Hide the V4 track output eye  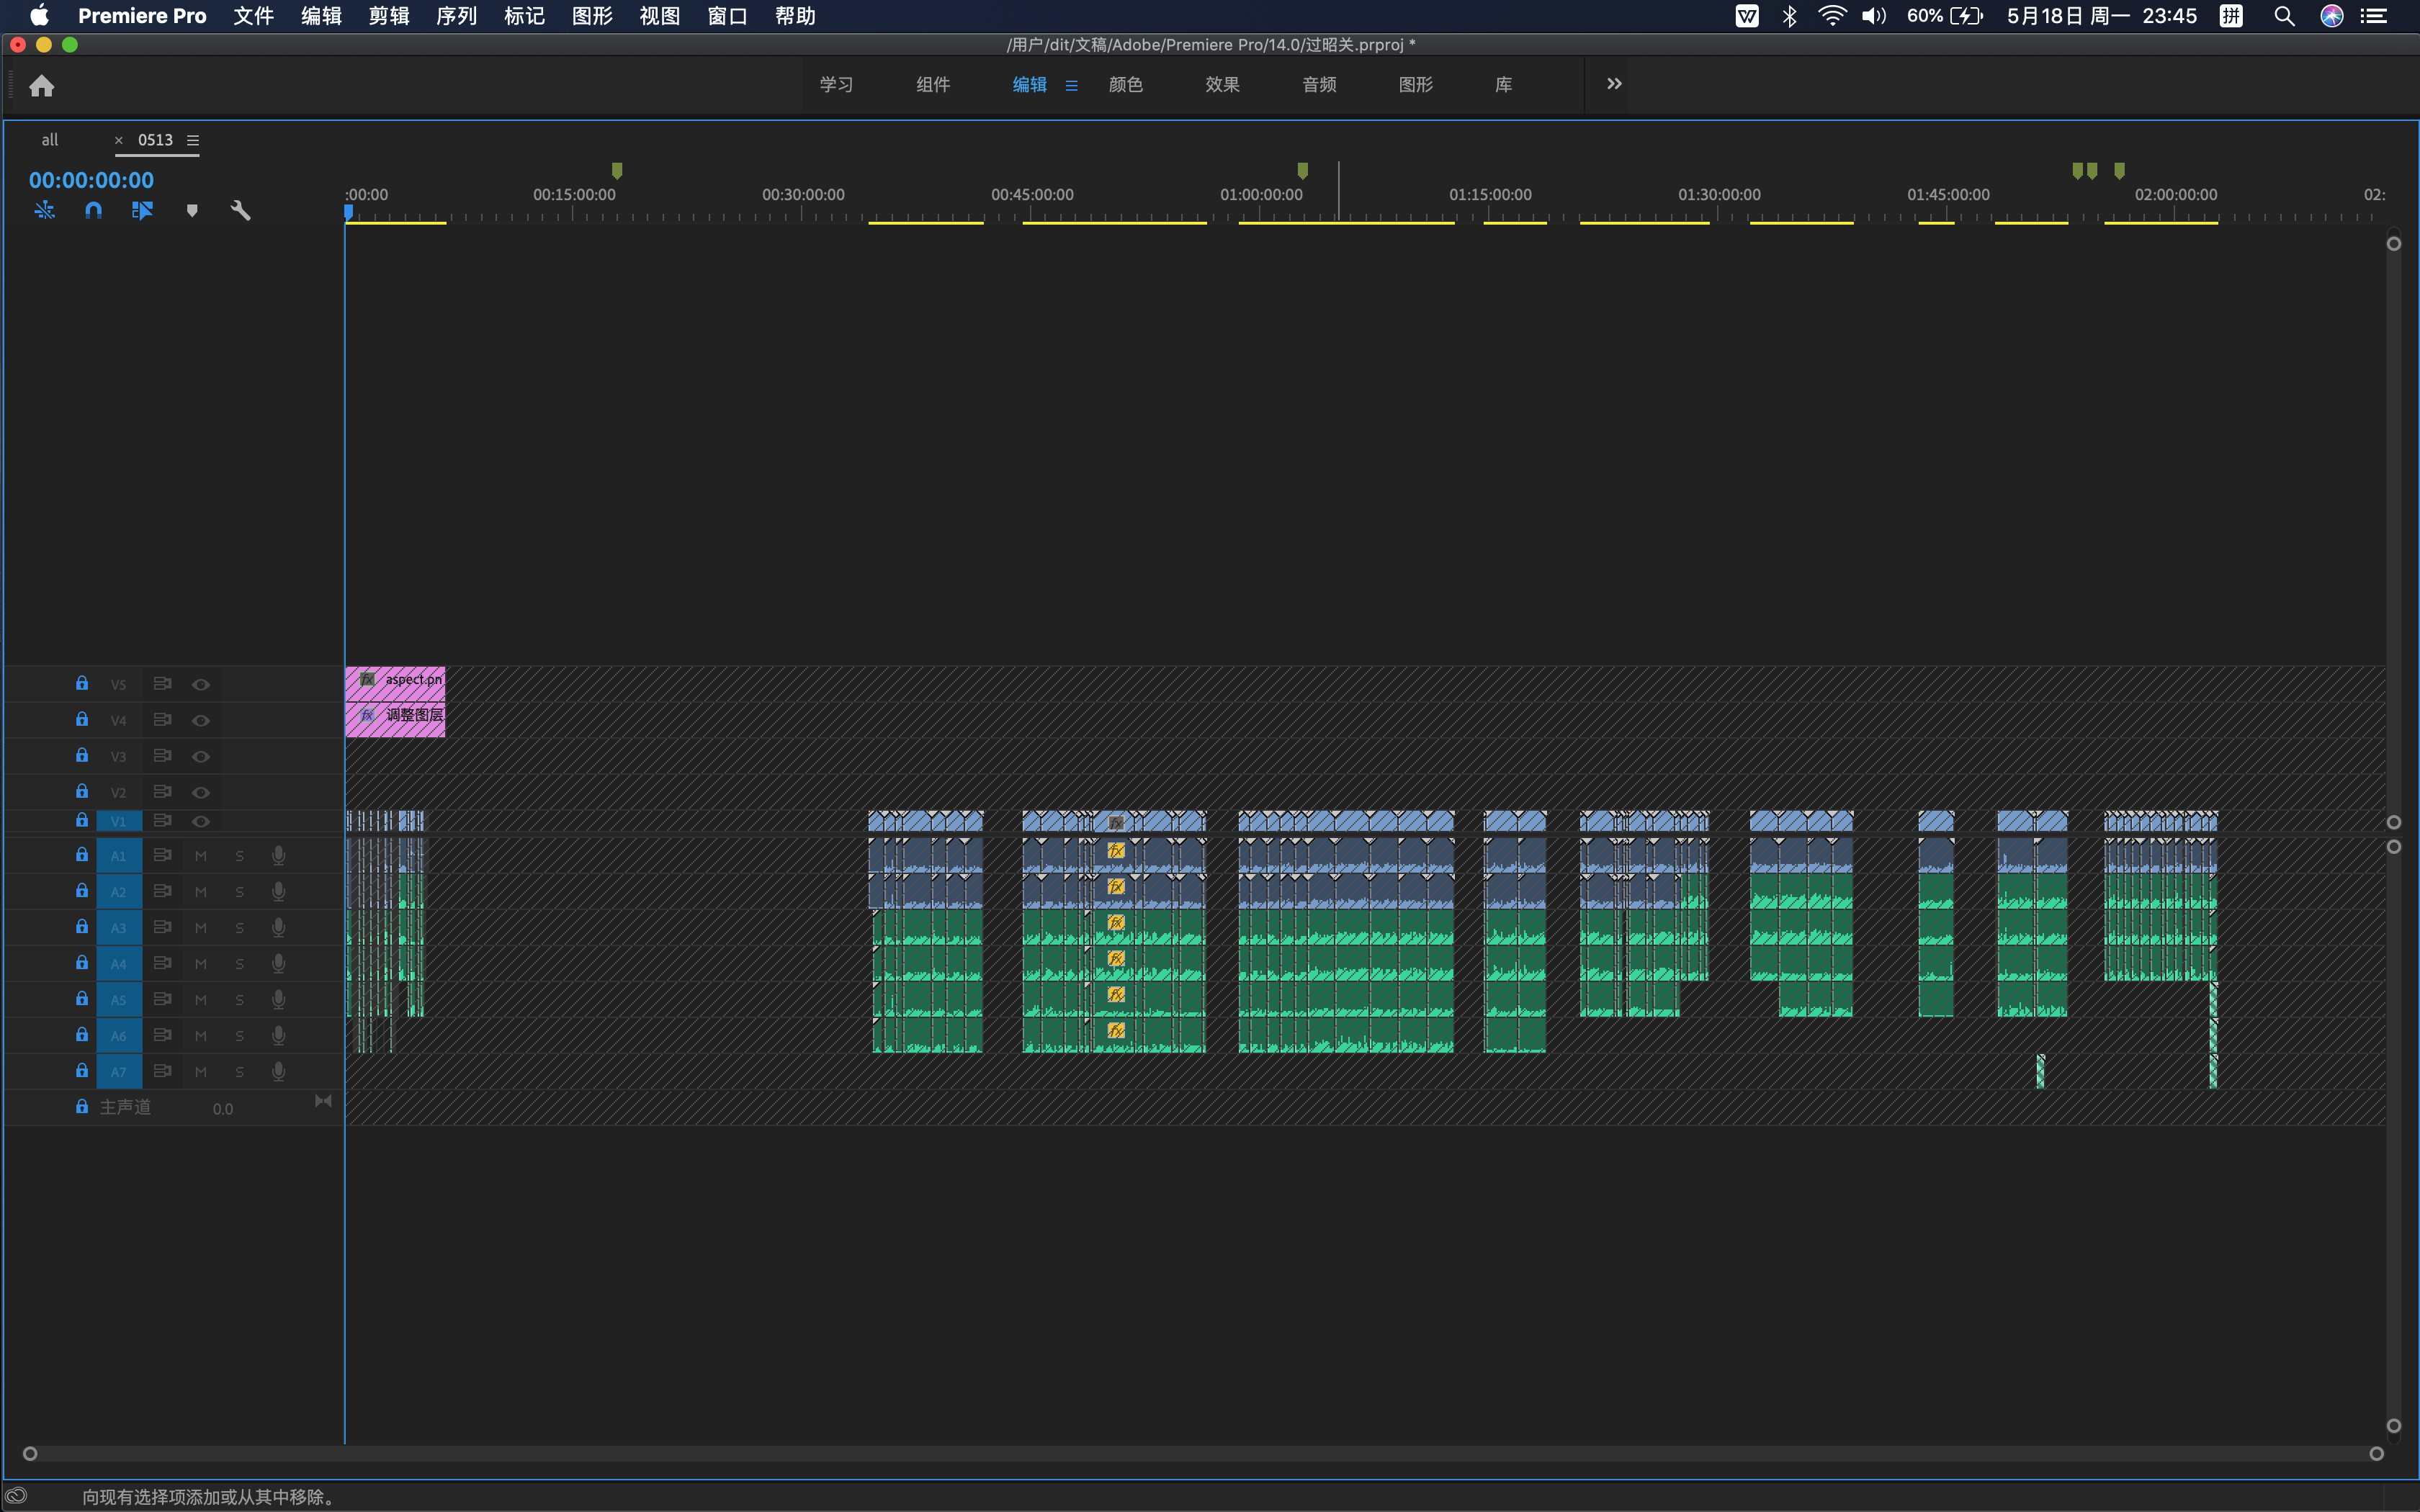click(201, 720)
